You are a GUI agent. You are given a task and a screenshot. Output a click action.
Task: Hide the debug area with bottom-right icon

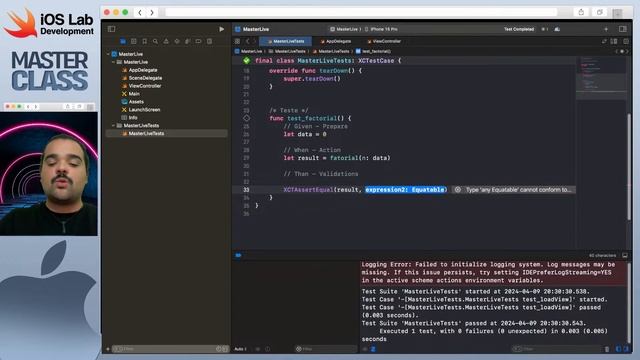pos(625,256)
